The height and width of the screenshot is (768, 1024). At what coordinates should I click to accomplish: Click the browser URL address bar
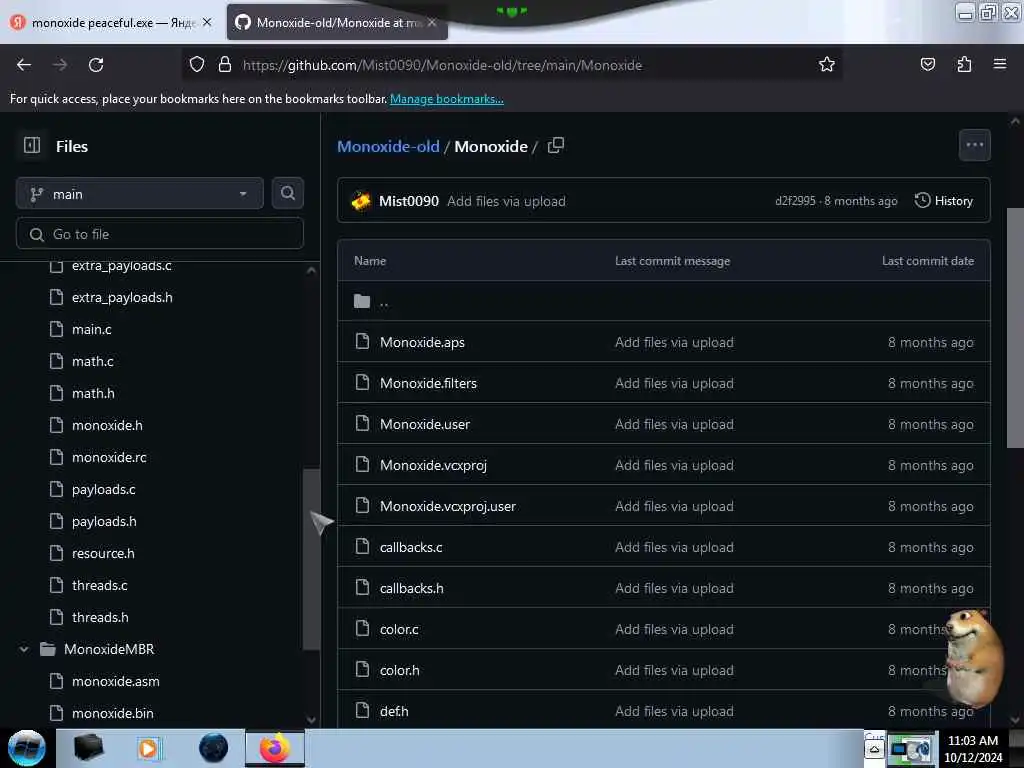(x=511, y=65)
